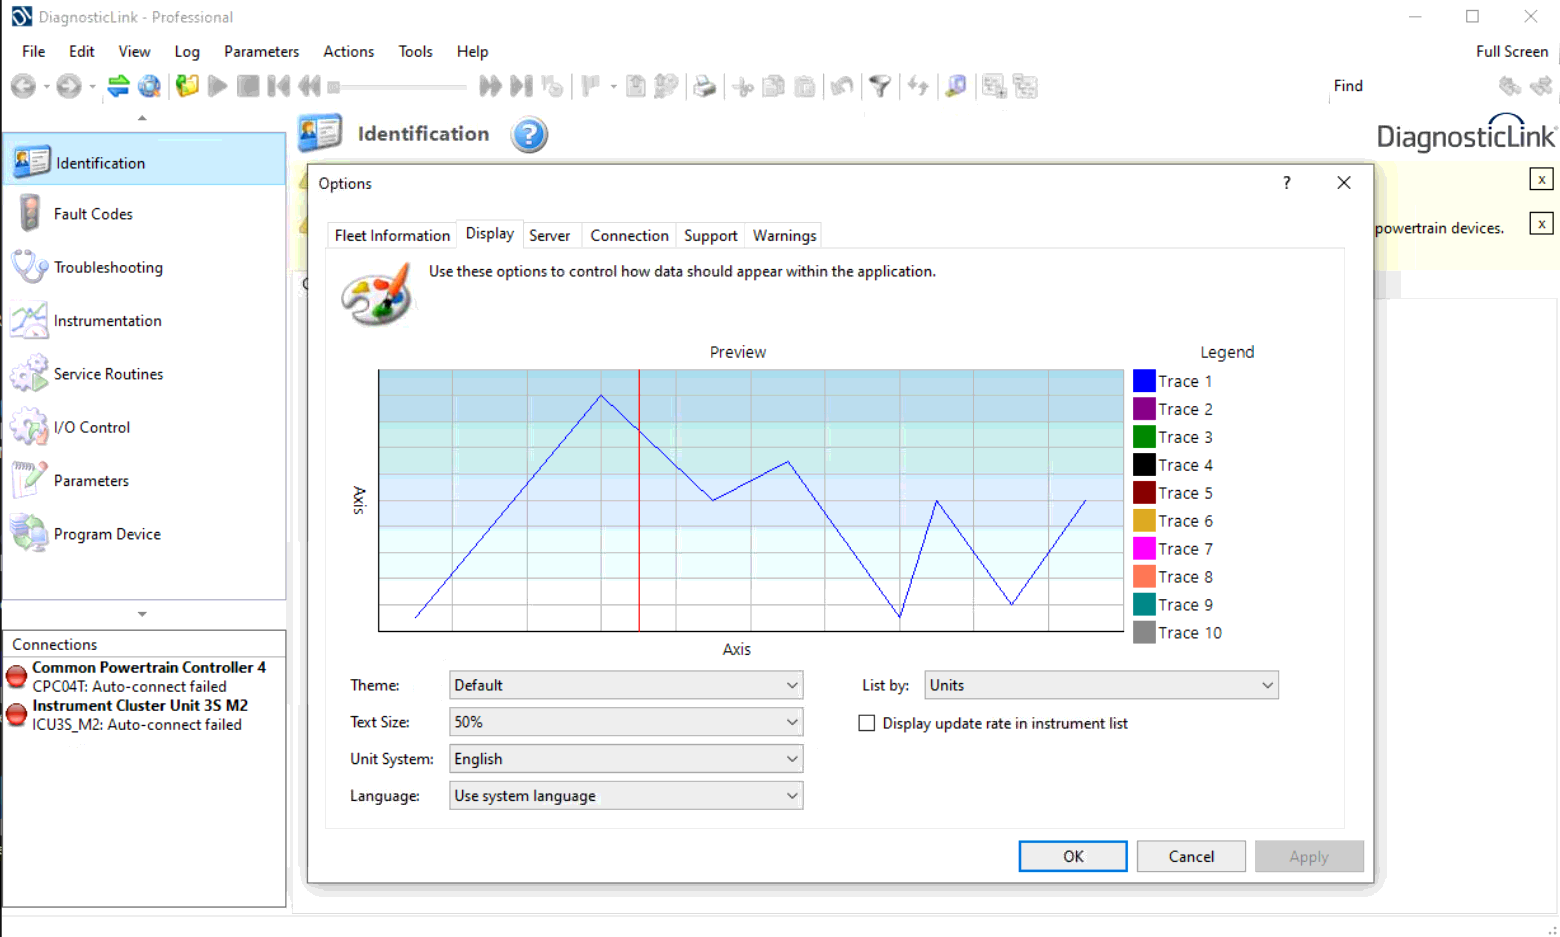
Task: Open the Log menu
Action: point(187,51)
